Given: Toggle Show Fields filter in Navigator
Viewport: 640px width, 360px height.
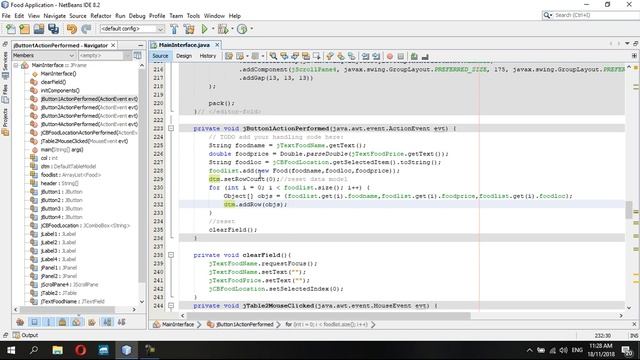Looking at the screenshot, I should point(34,322).
